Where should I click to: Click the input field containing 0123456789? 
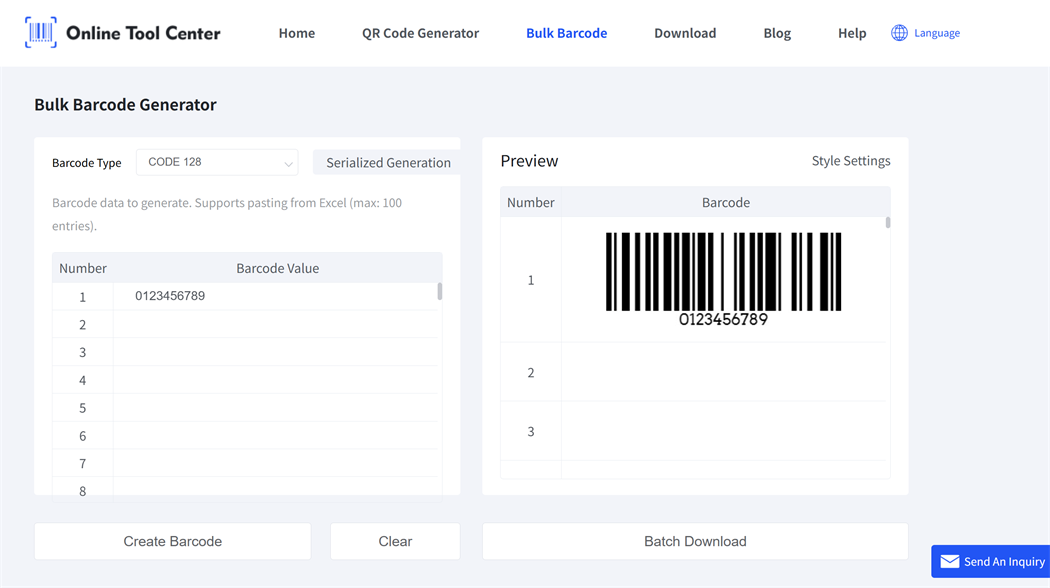pyautogui.click(x=277, y=296)
